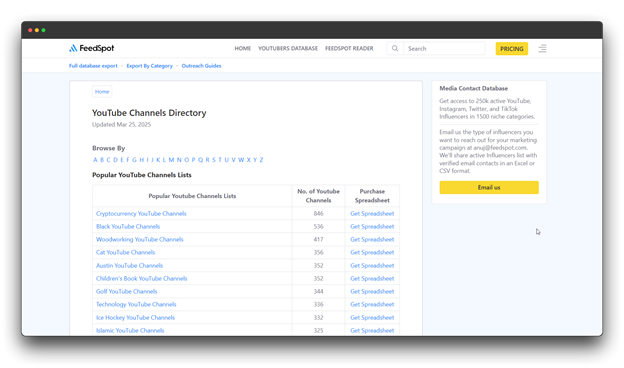
Task: Open Black YouTube Channels list
Action: point(128,227)
